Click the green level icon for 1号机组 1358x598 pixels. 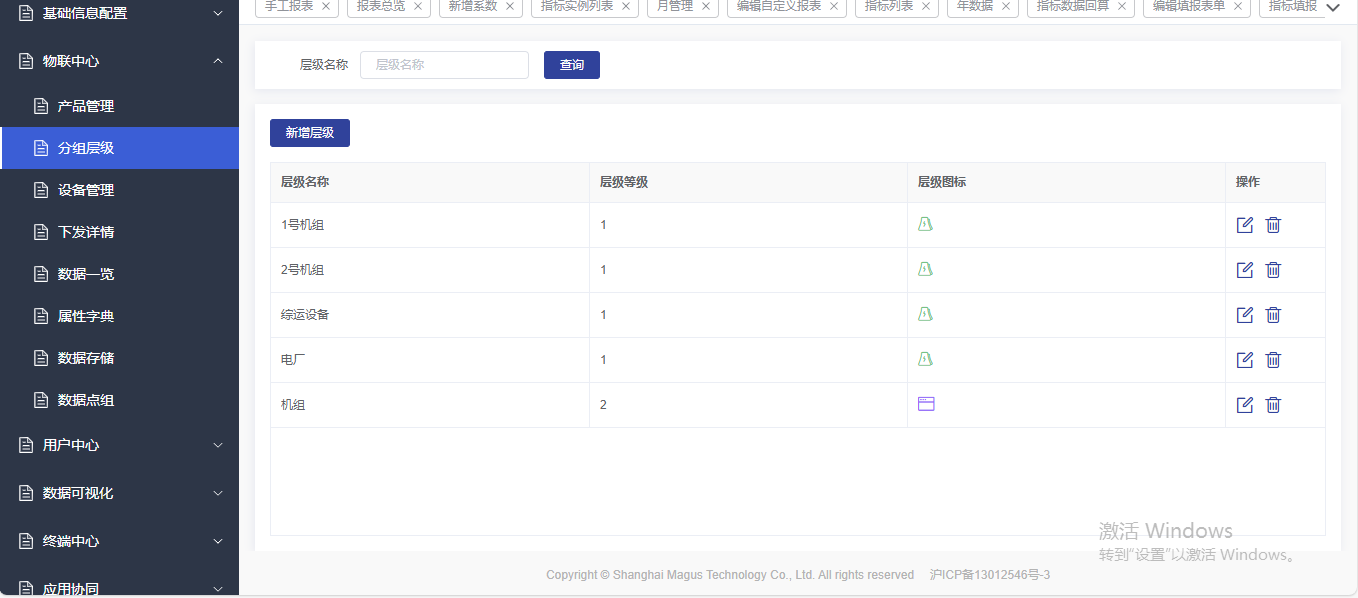tap(926, 224)
